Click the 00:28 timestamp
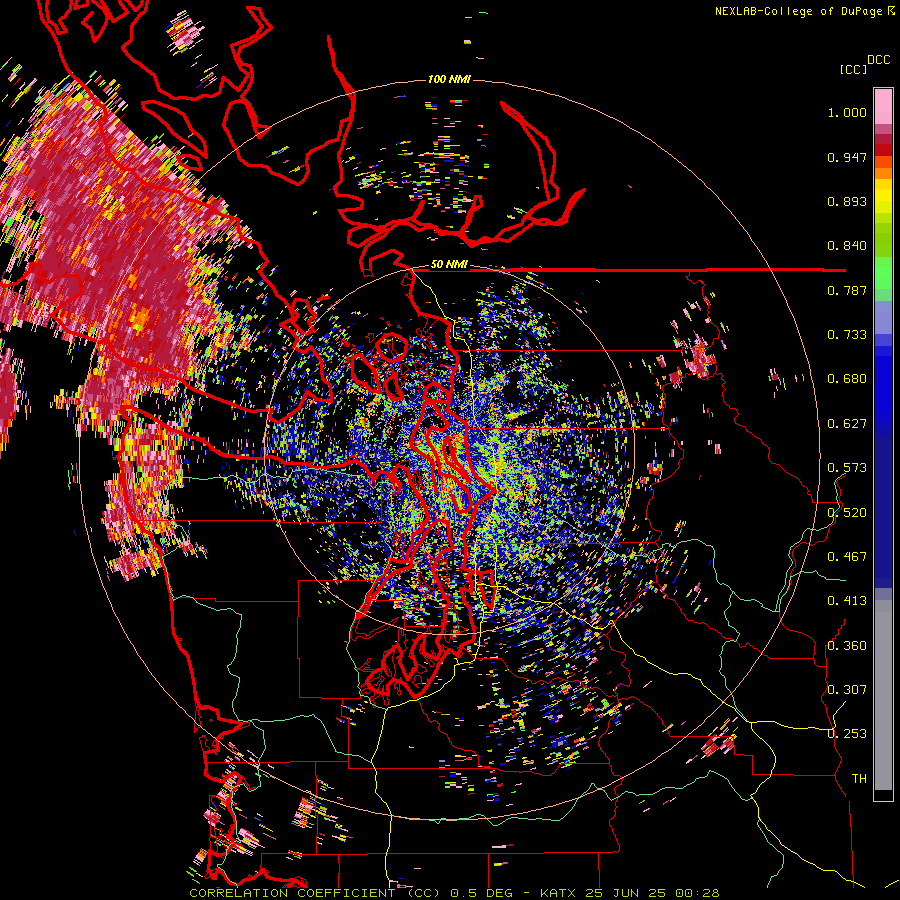 (695, 893)
